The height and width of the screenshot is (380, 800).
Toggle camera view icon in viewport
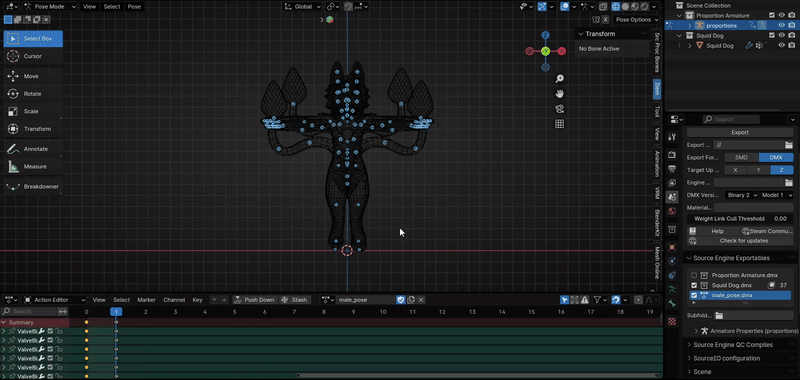click(560, 109)
